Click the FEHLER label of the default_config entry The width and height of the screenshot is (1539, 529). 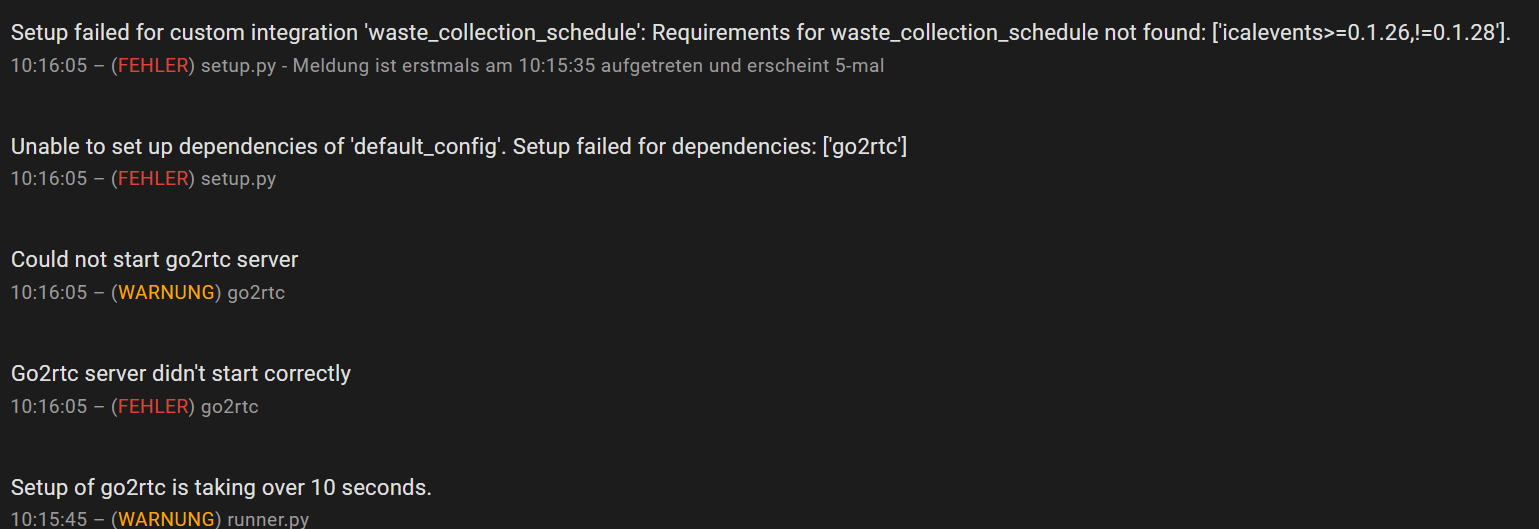click(153, 179)
